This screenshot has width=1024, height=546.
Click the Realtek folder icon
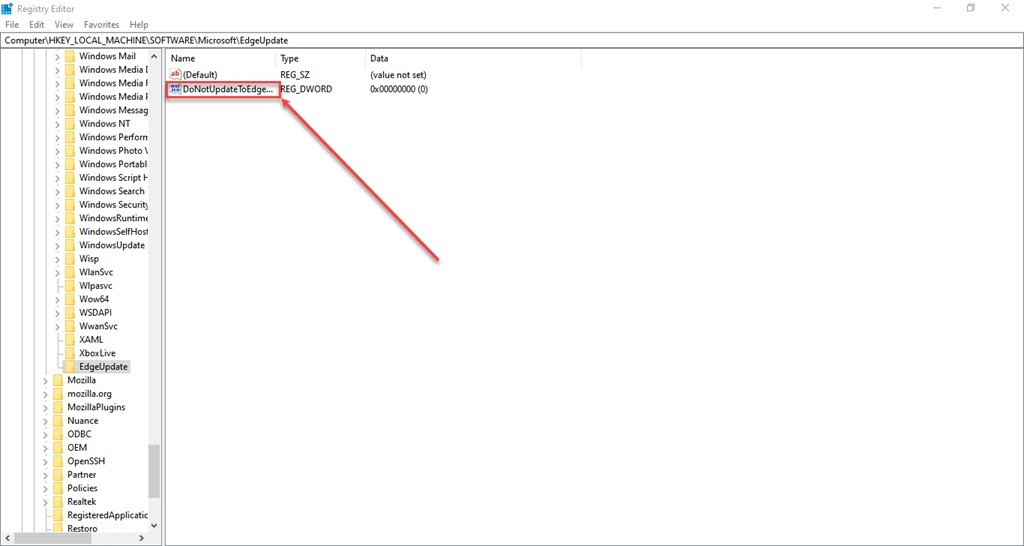pyautogui.click(x=58, y=502)
